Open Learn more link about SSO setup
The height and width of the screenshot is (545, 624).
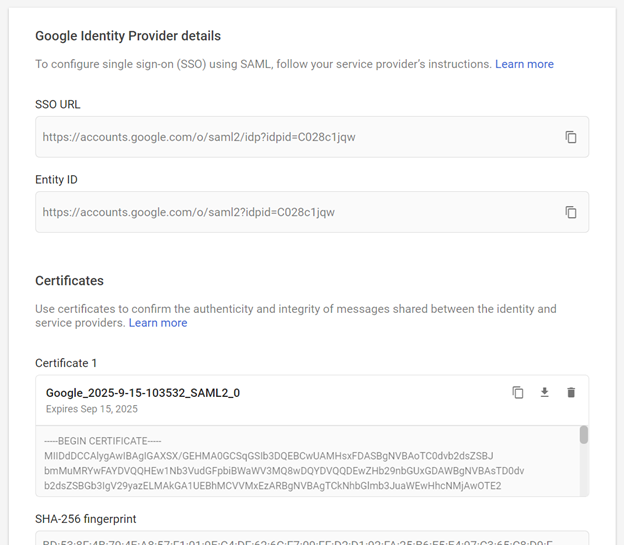tap(524, 64)
